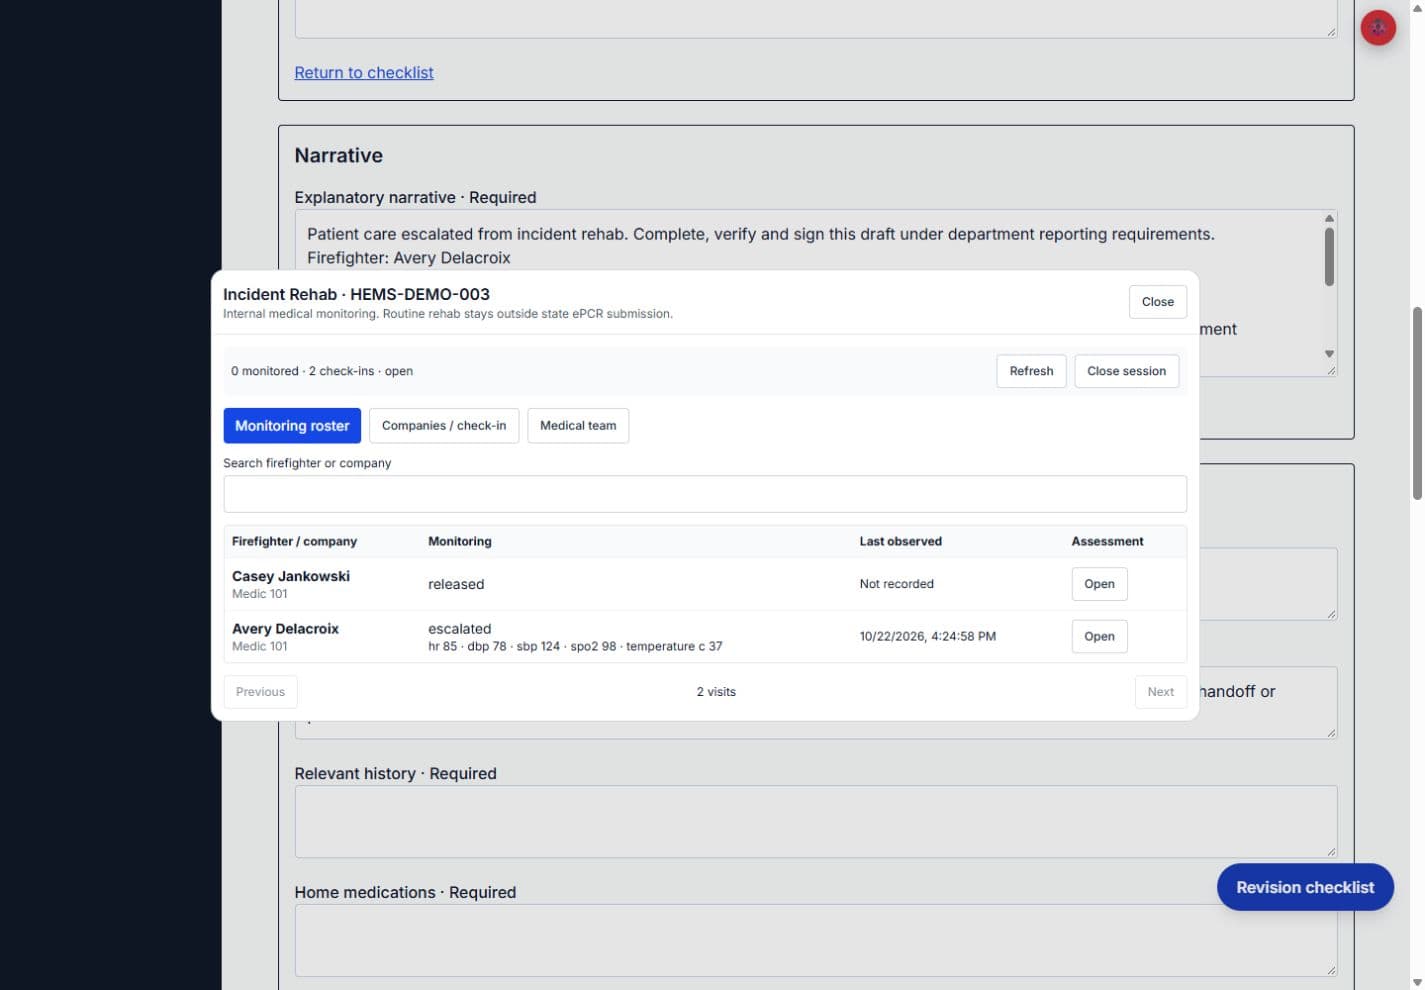Click the Close session button
Image resolution: width=1425 pixels, height=990 pixels.
coord(1126,371)
